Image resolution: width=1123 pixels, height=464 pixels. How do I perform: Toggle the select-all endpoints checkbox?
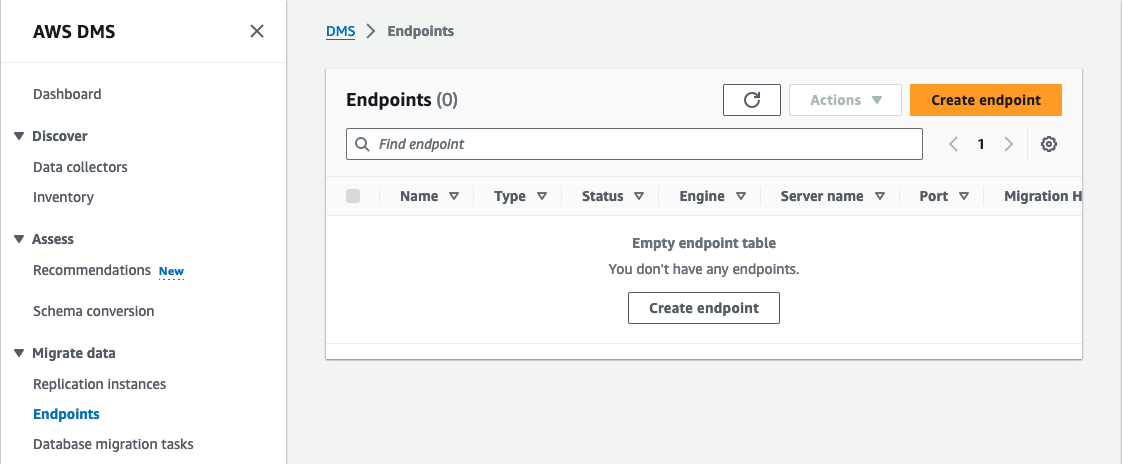pos(353,196)
